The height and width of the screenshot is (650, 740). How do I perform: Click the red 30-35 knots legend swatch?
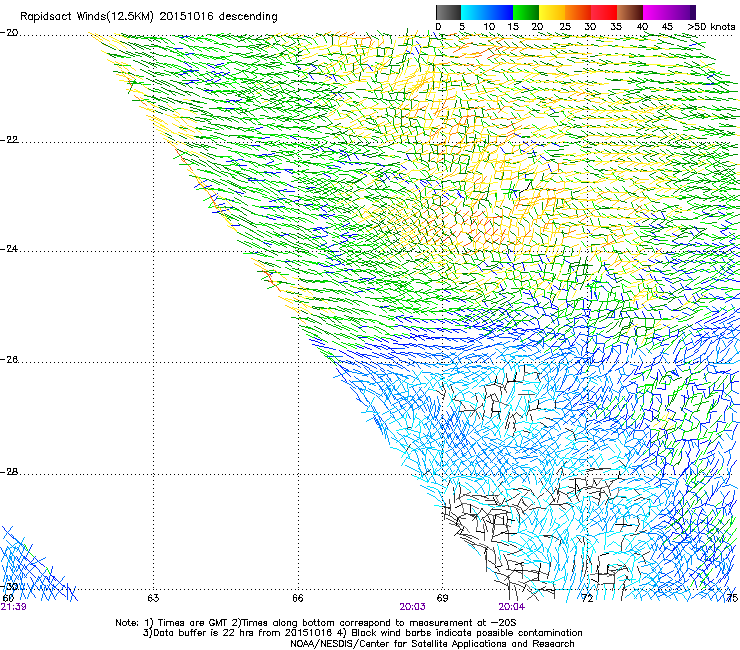click(x=604, y=12)
